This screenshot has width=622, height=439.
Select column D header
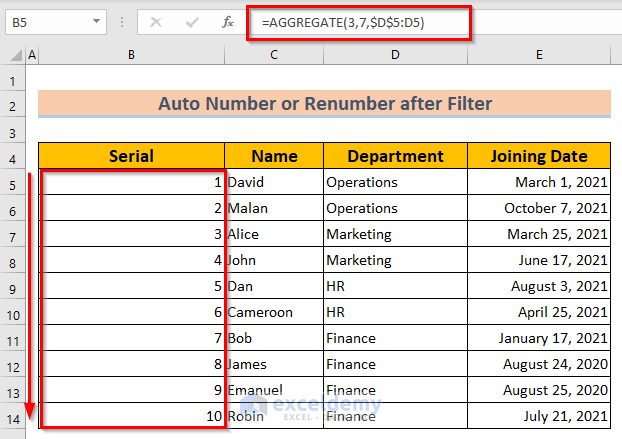pos(396,55)
